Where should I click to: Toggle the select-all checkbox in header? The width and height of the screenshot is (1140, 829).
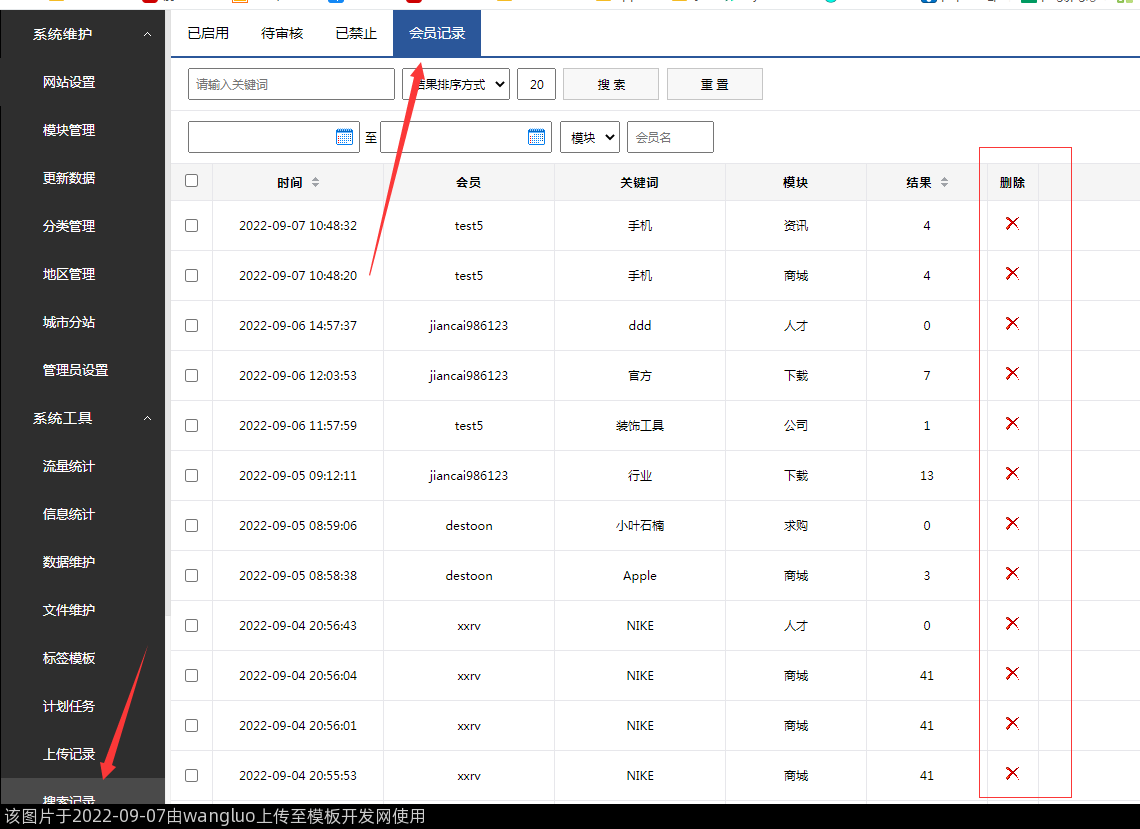click(x=192, y=181)
